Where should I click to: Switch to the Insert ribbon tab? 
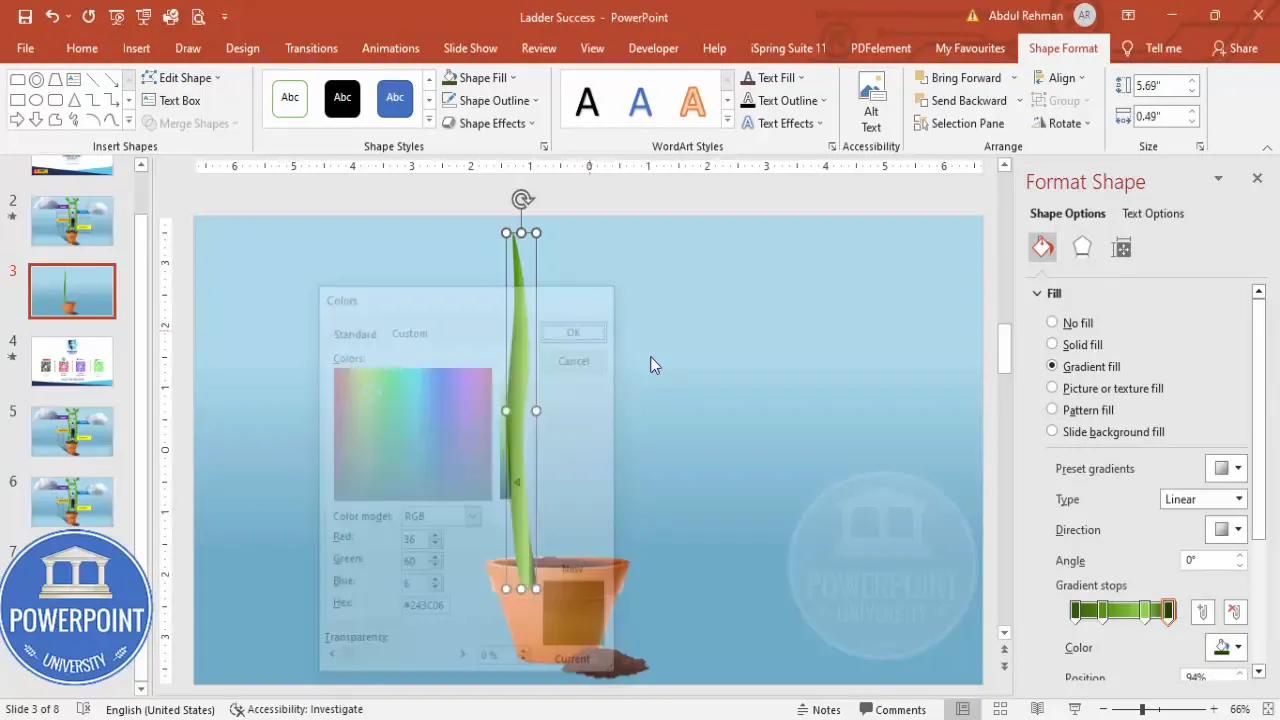pos(136,48)
